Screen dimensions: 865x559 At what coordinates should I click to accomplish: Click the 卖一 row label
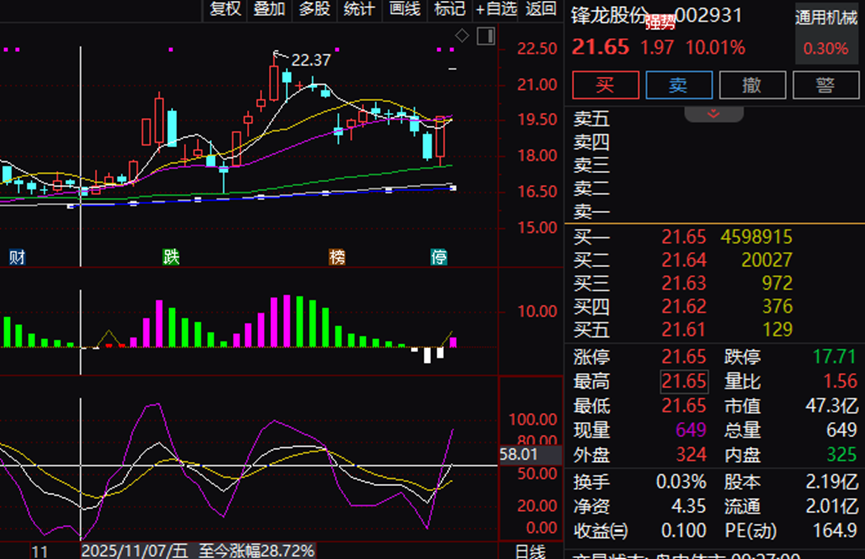click(x=591, y=211)
